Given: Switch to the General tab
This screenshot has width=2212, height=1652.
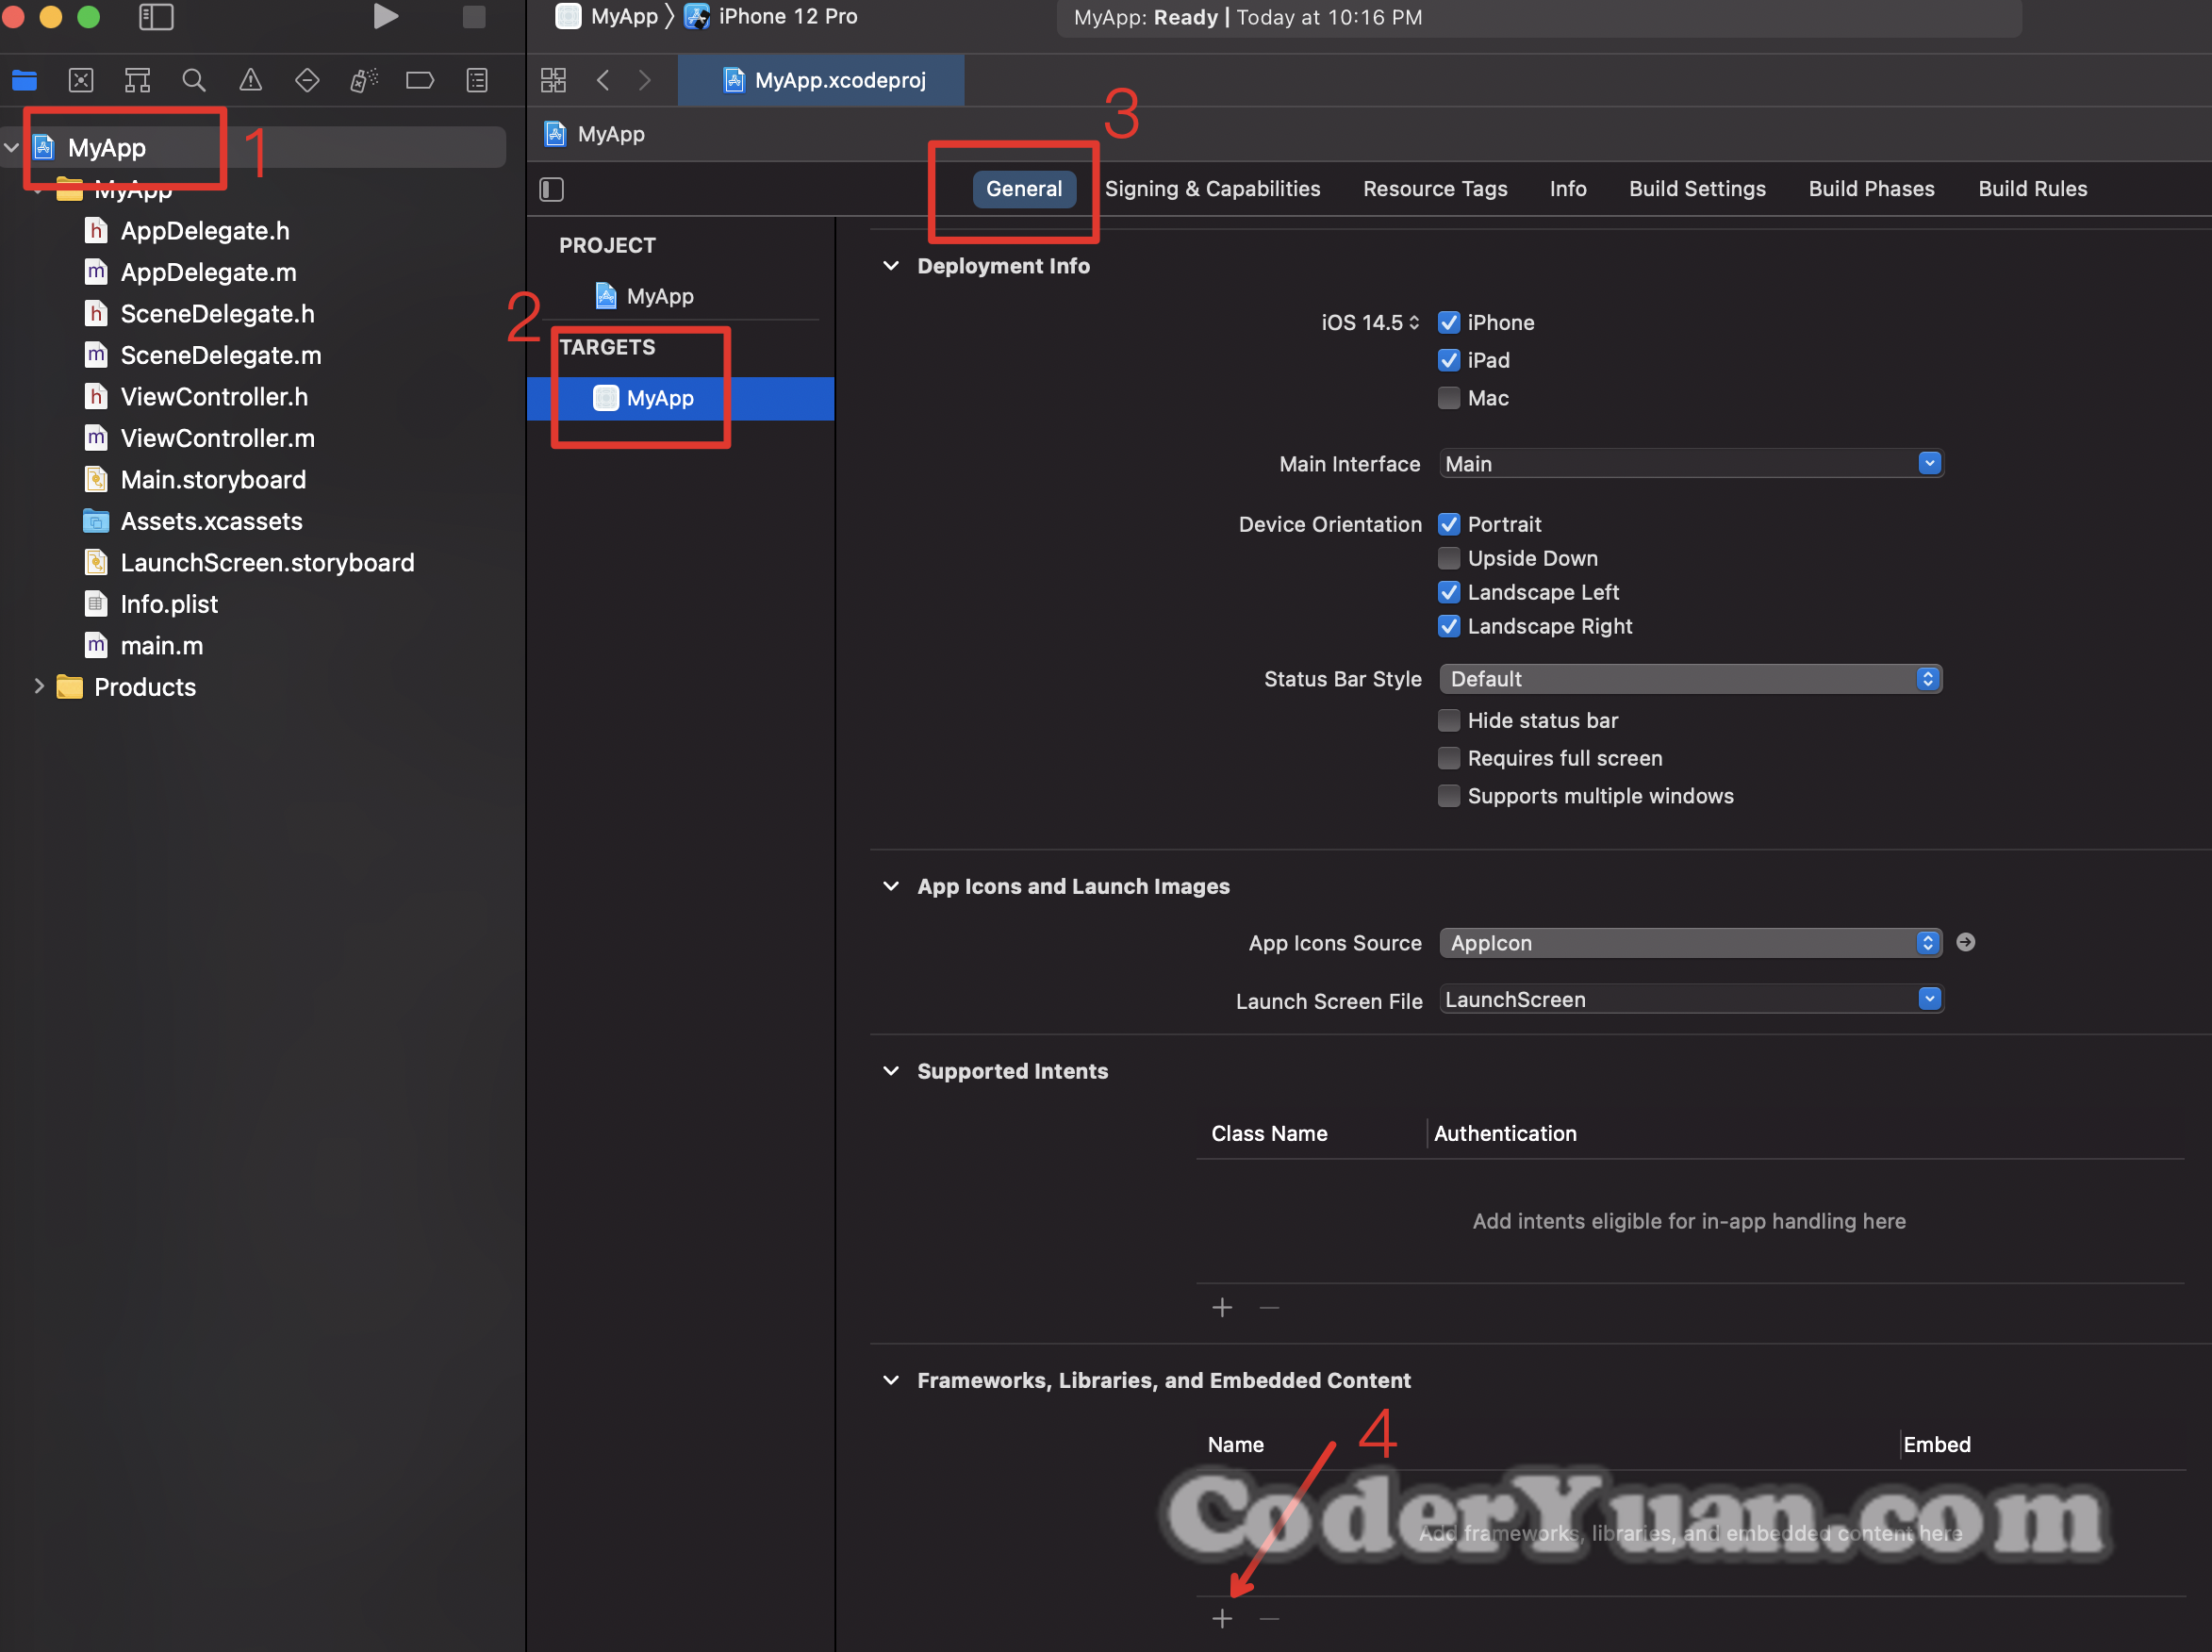Looking at the screenshot, I should (1024, 189).
